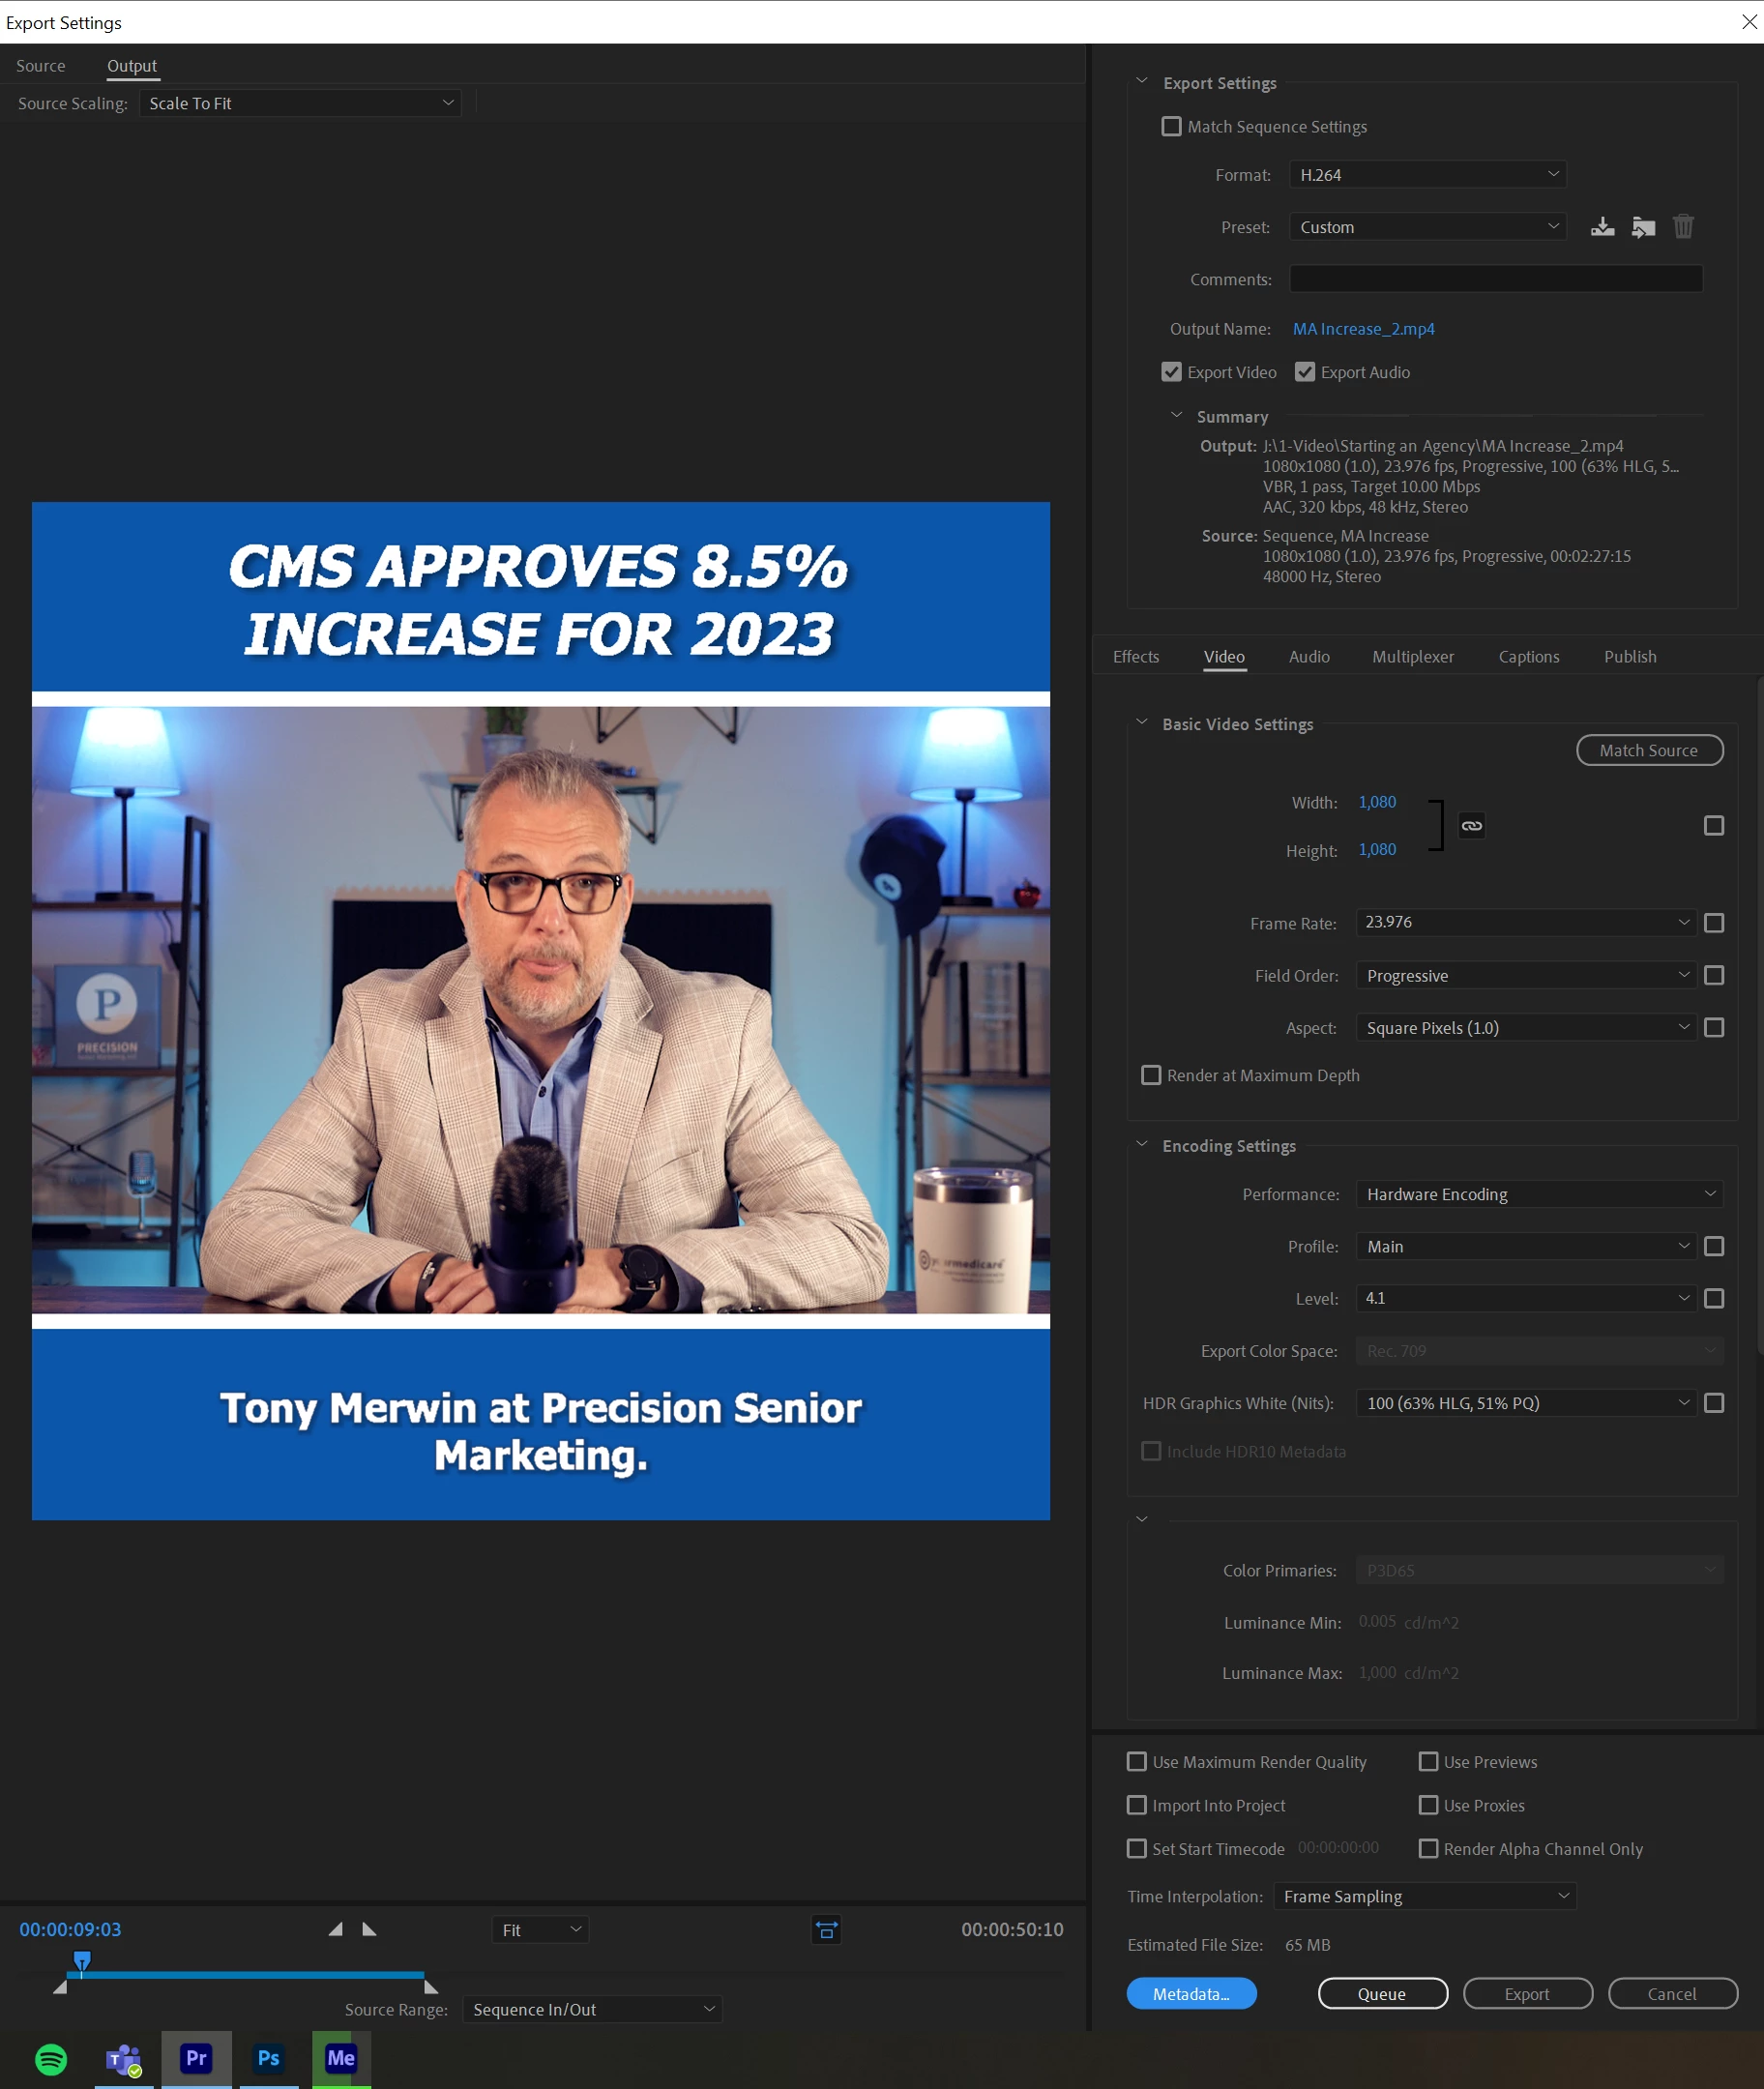Viewport: 1764px width, 2089px height.
Task: Toggle match source checkbox for Profile
Action: coord(1714,1246)
